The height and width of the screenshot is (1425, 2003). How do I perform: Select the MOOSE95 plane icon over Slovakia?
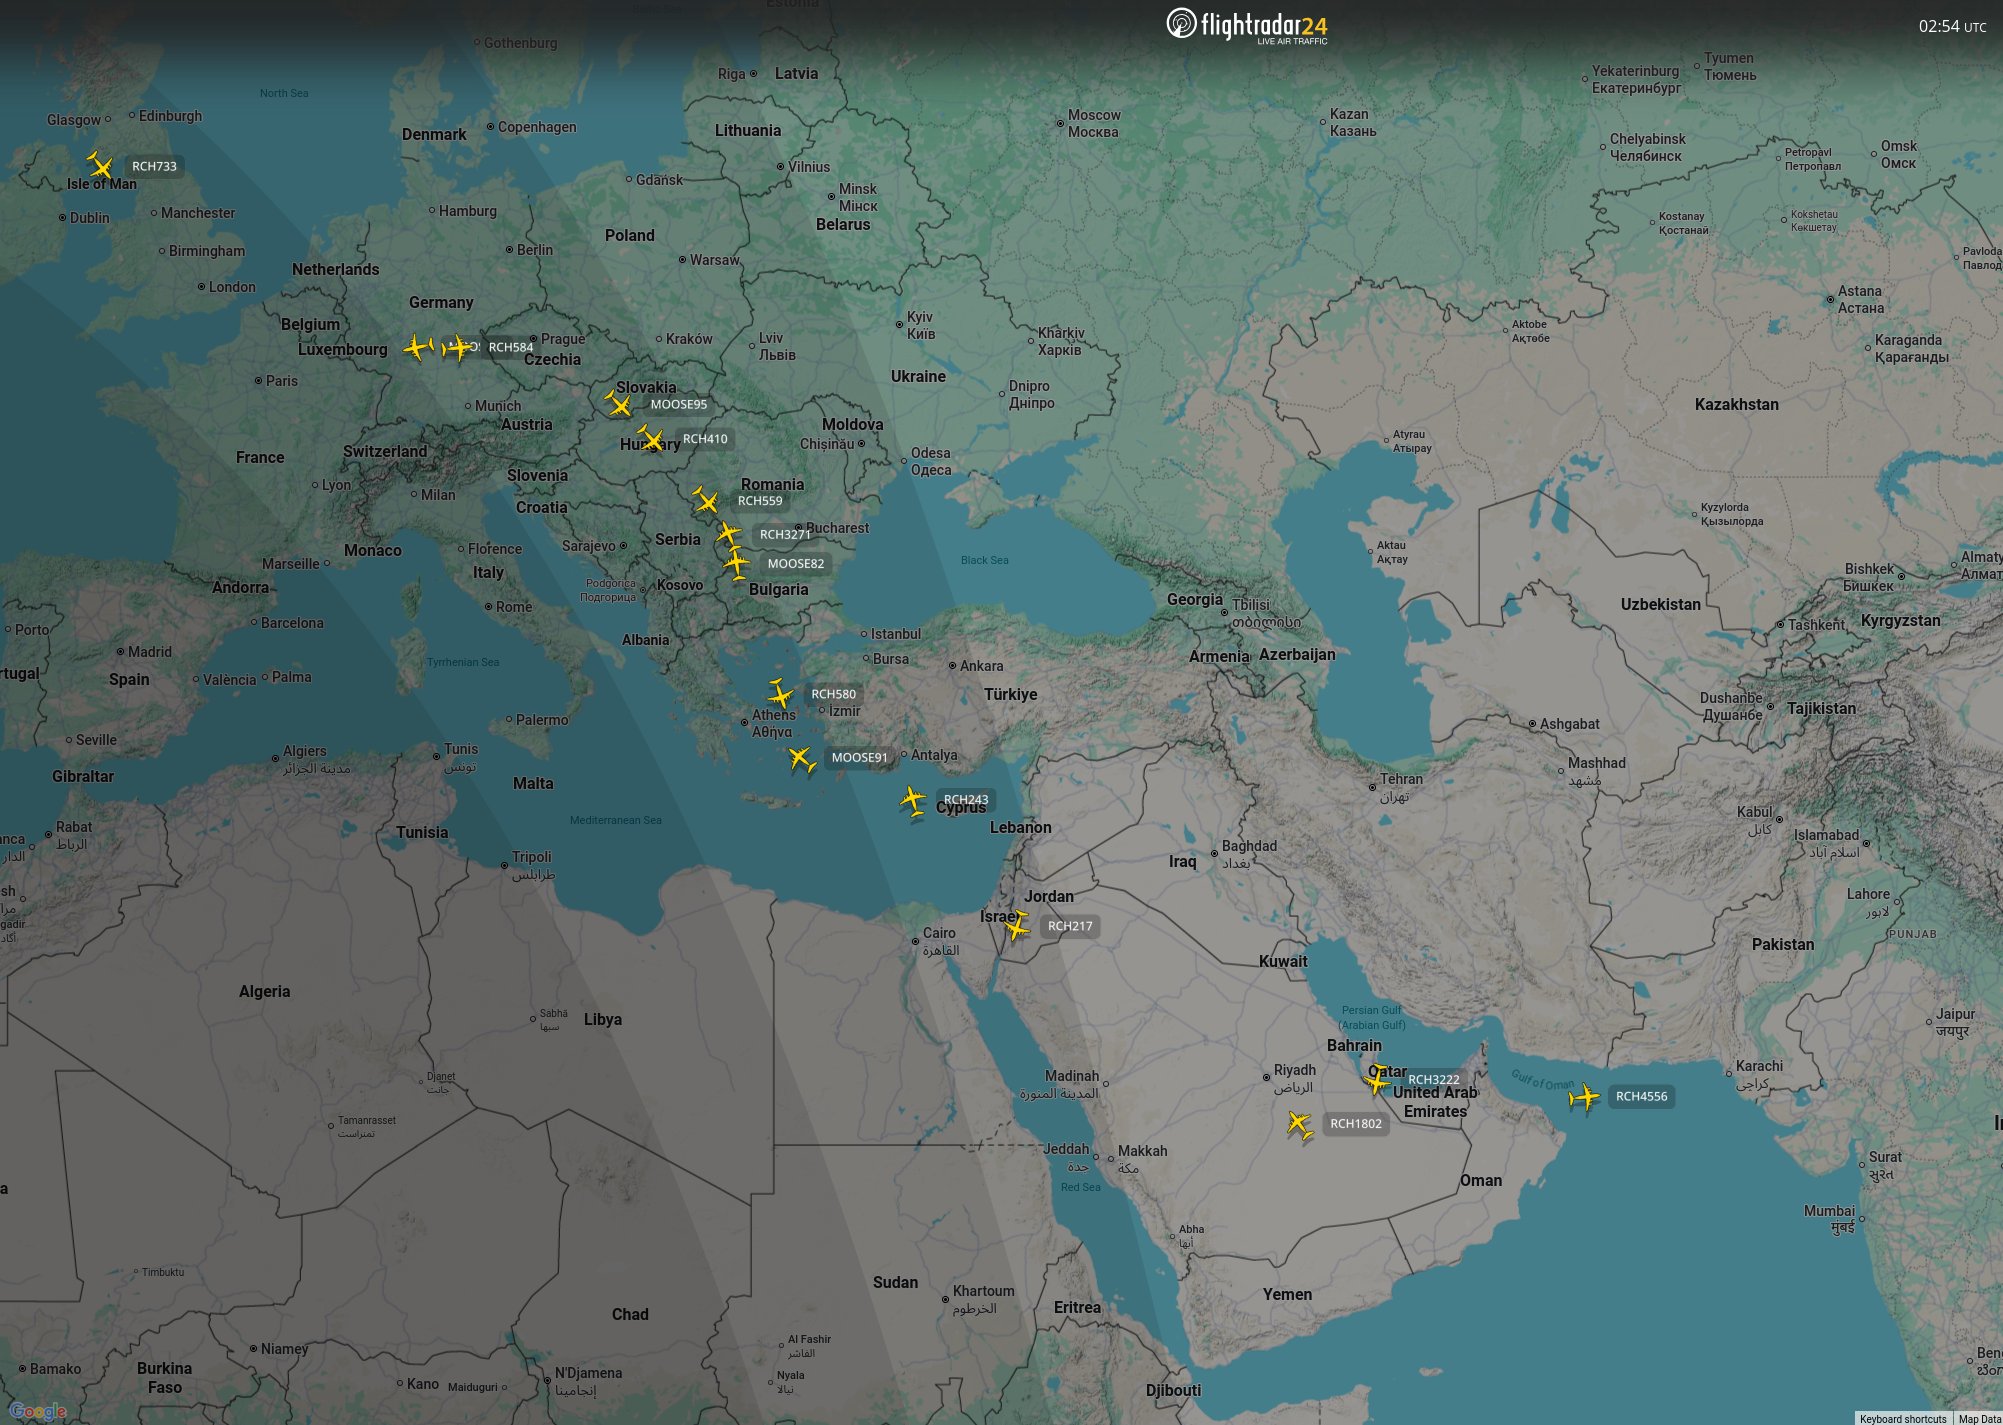[x=619, y=404]
